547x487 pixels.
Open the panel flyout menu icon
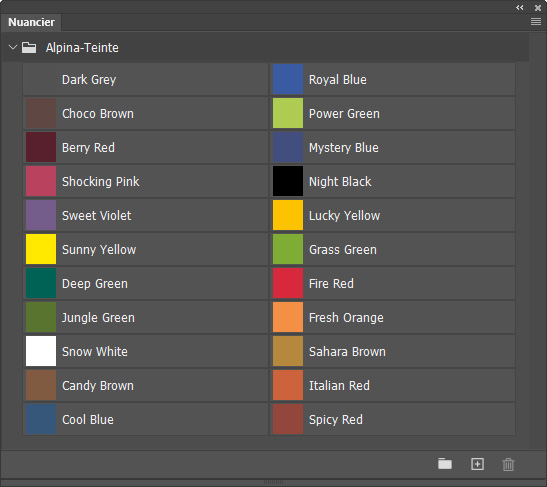[x=535, y=22]
